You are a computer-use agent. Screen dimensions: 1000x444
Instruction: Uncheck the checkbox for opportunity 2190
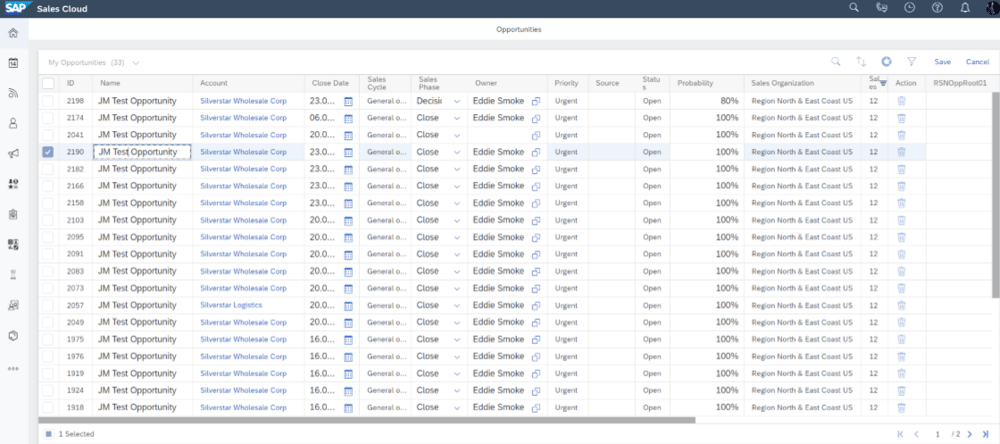(48, 152)
